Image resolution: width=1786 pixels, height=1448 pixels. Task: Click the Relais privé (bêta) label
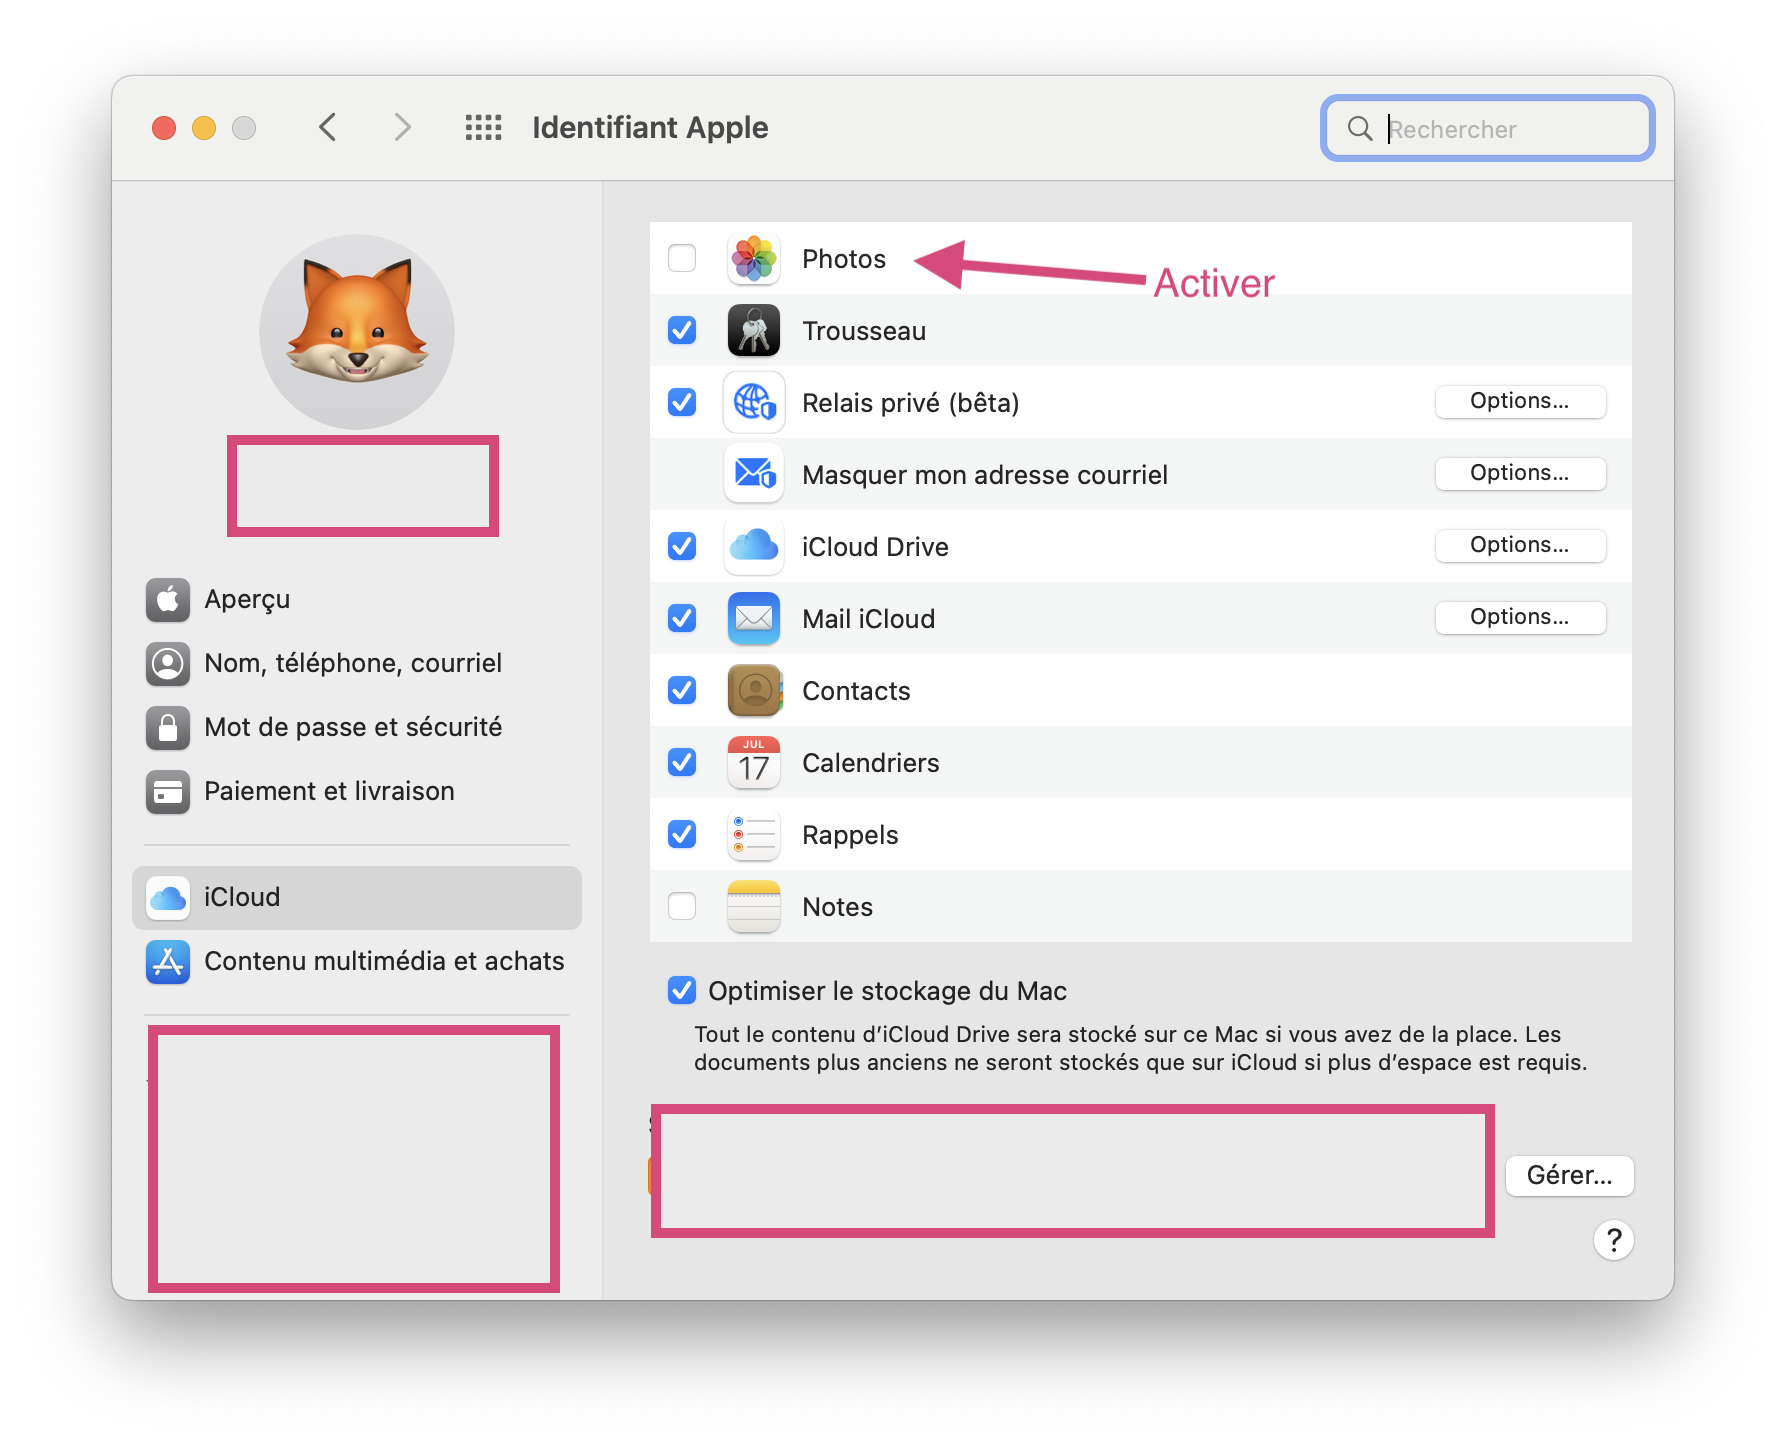[x=911, y=404]
